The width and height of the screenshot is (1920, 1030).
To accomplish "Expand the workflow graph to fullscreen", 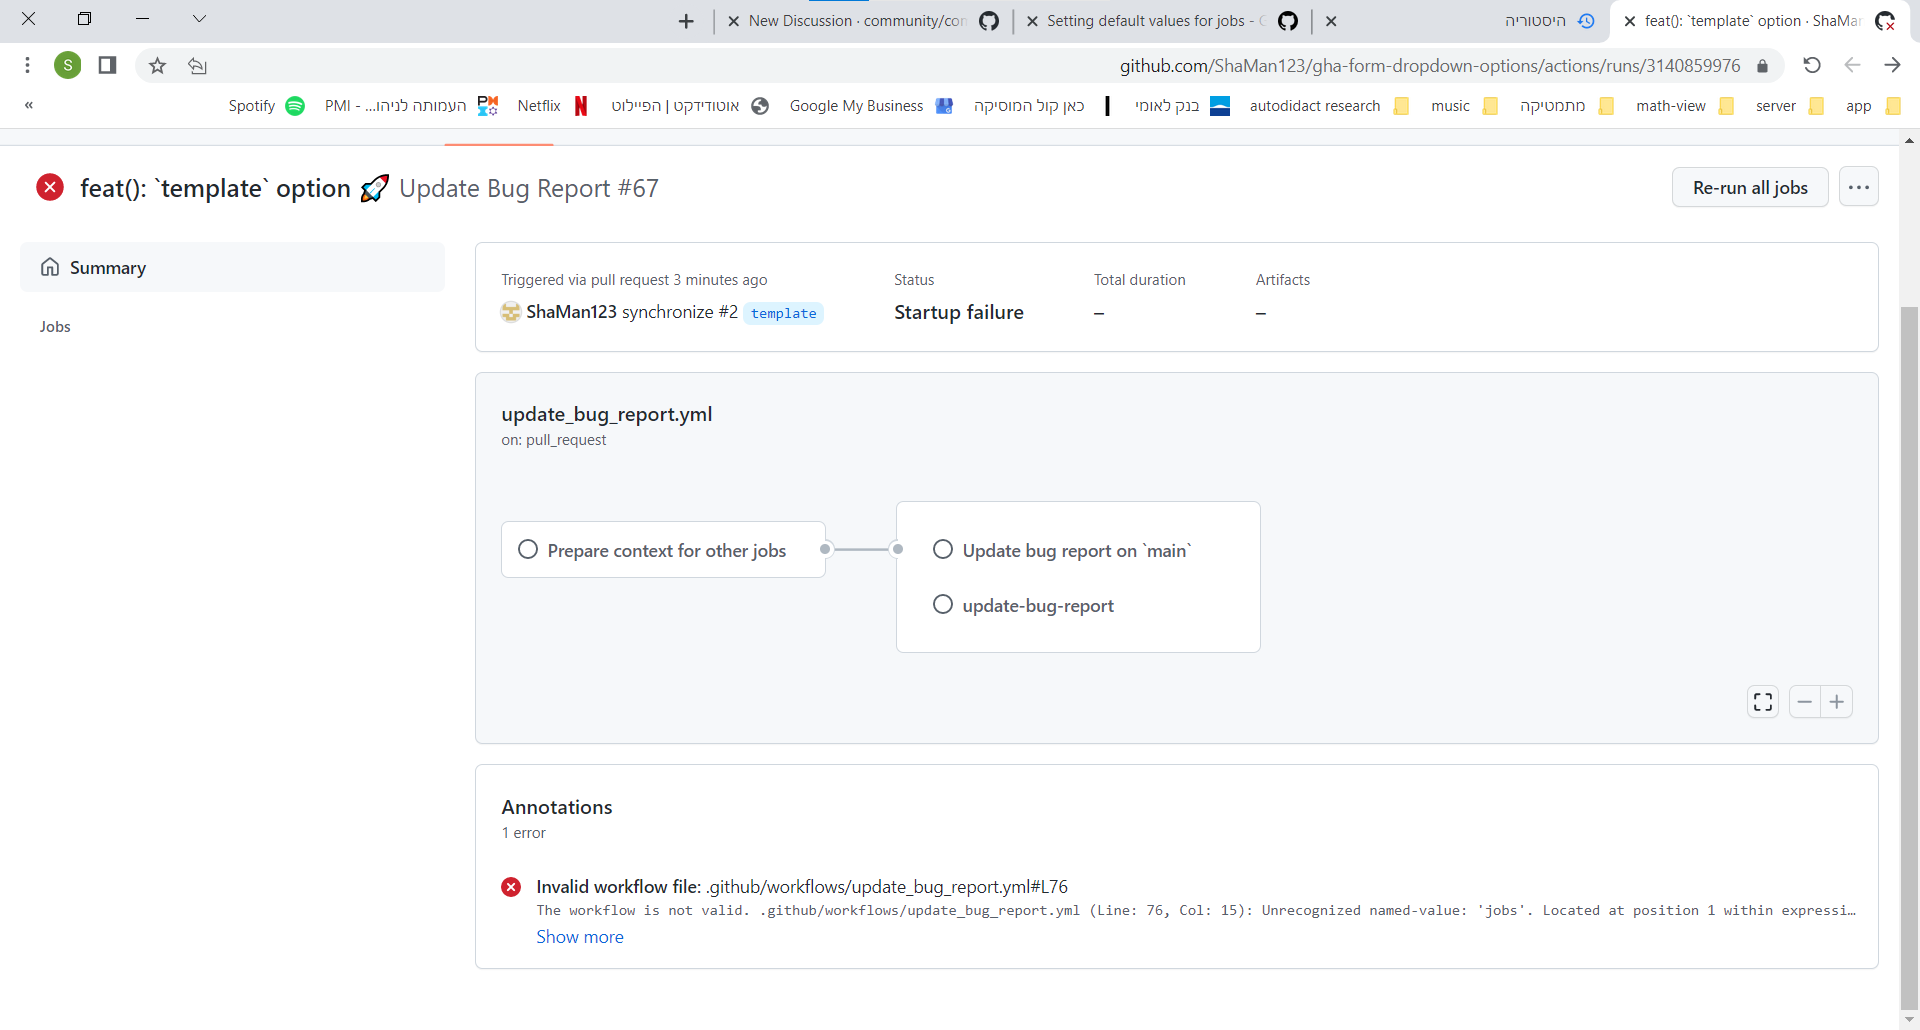I will 1762,701.
